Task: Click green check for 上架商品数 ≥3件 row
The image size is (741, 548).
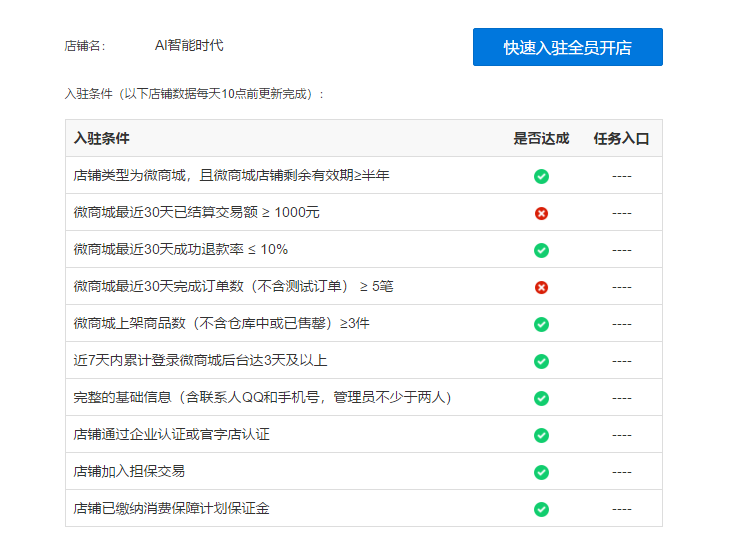Action: point(541,325)
